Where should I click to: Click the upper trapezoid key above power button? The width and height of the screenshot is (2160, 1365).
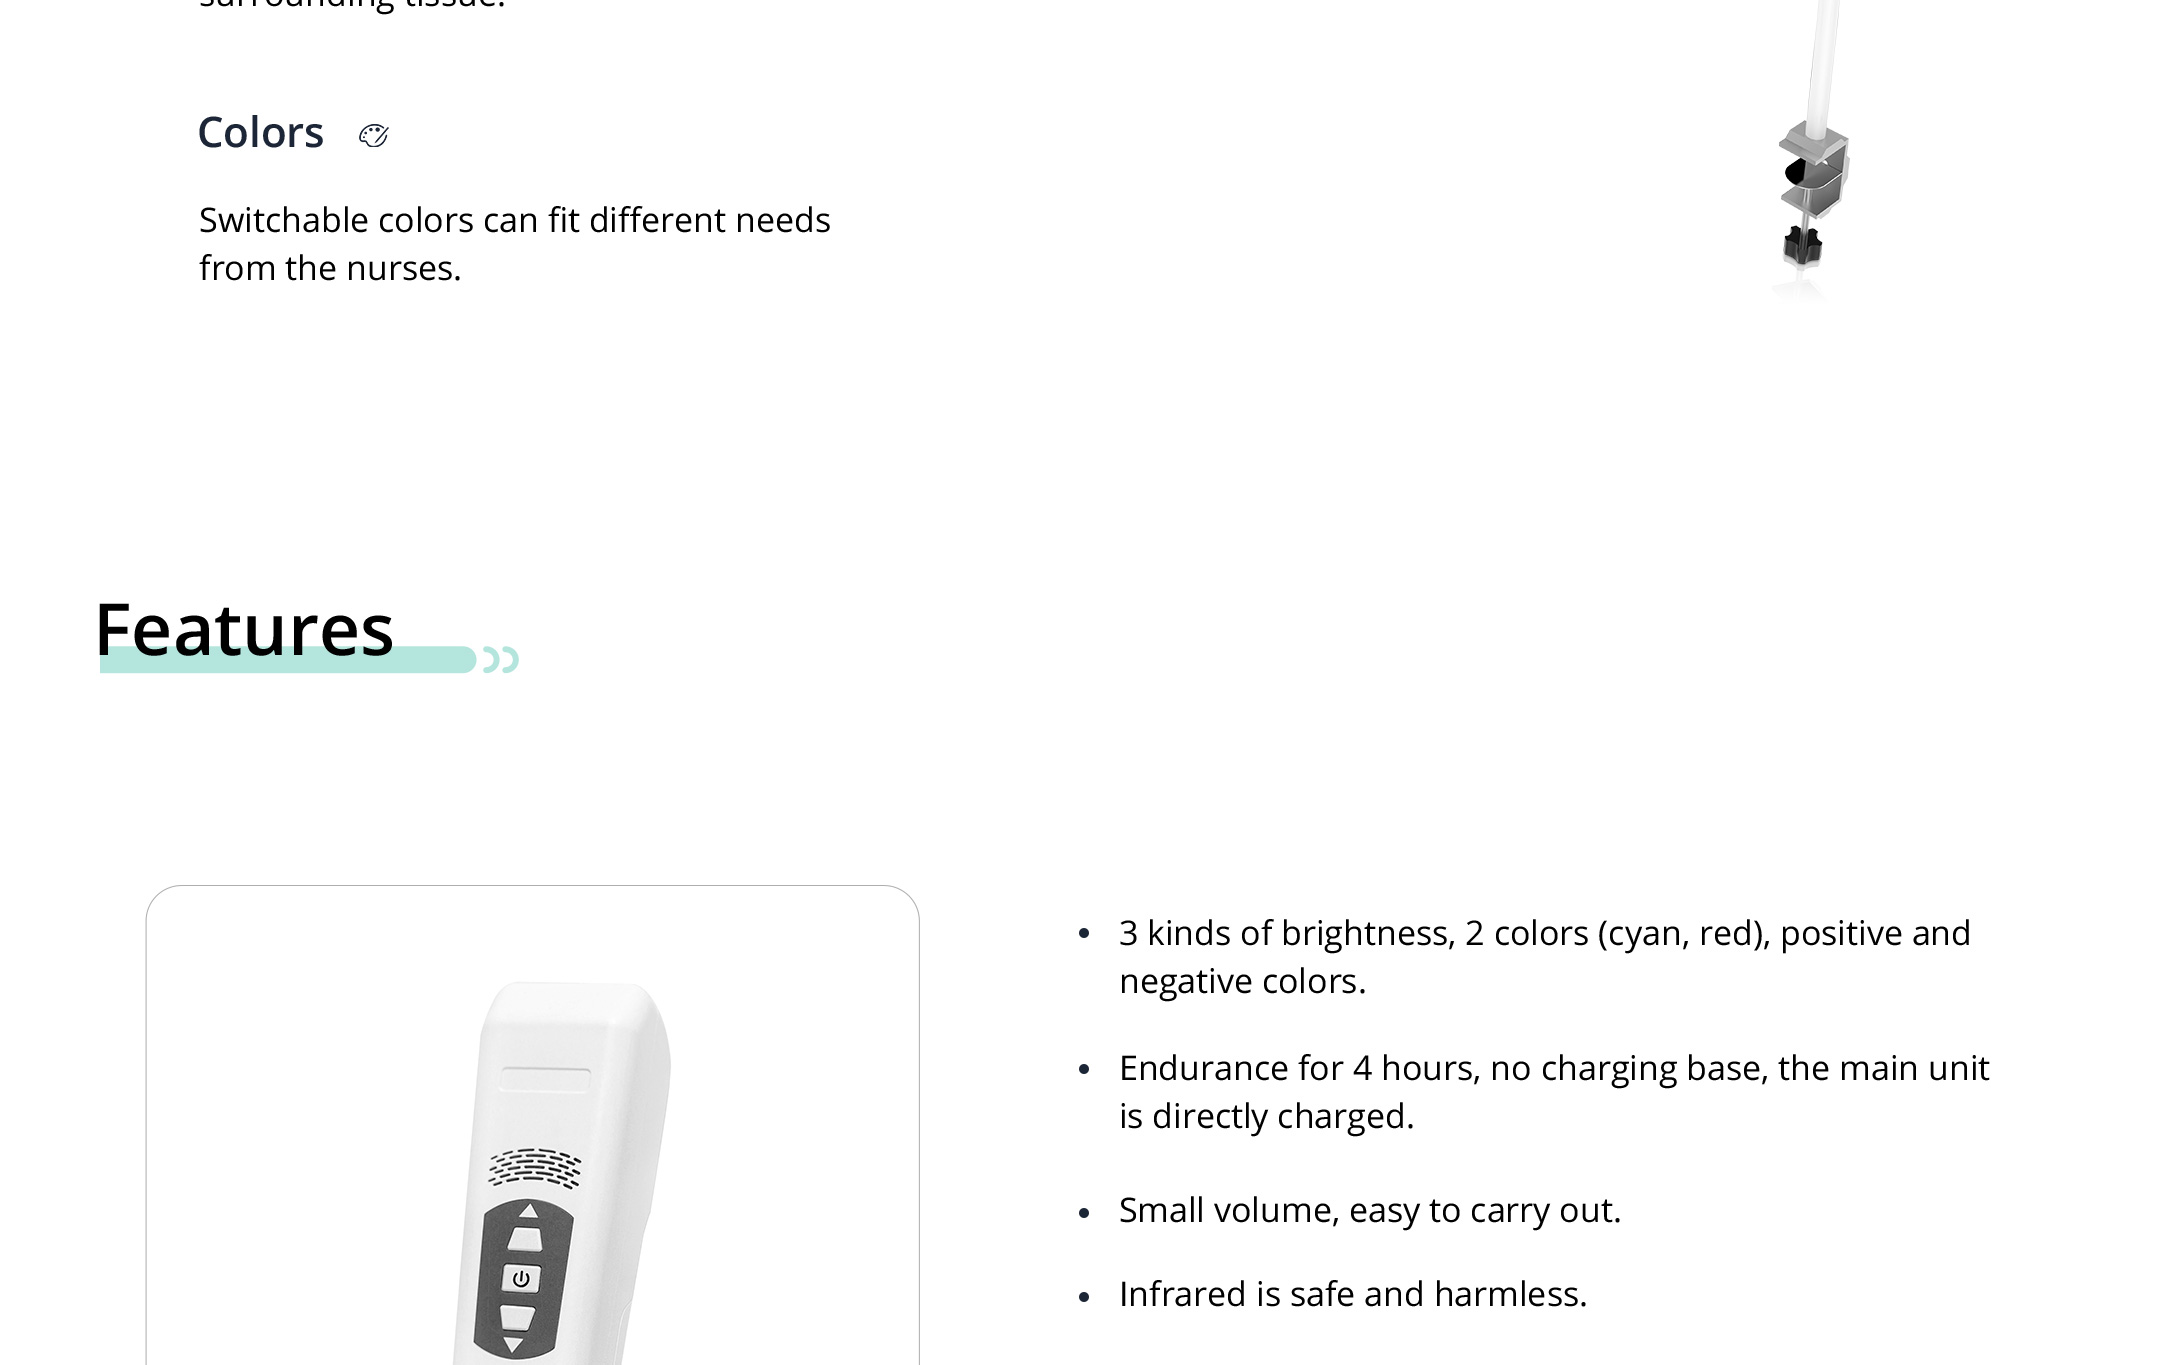tap(525, 1240)
